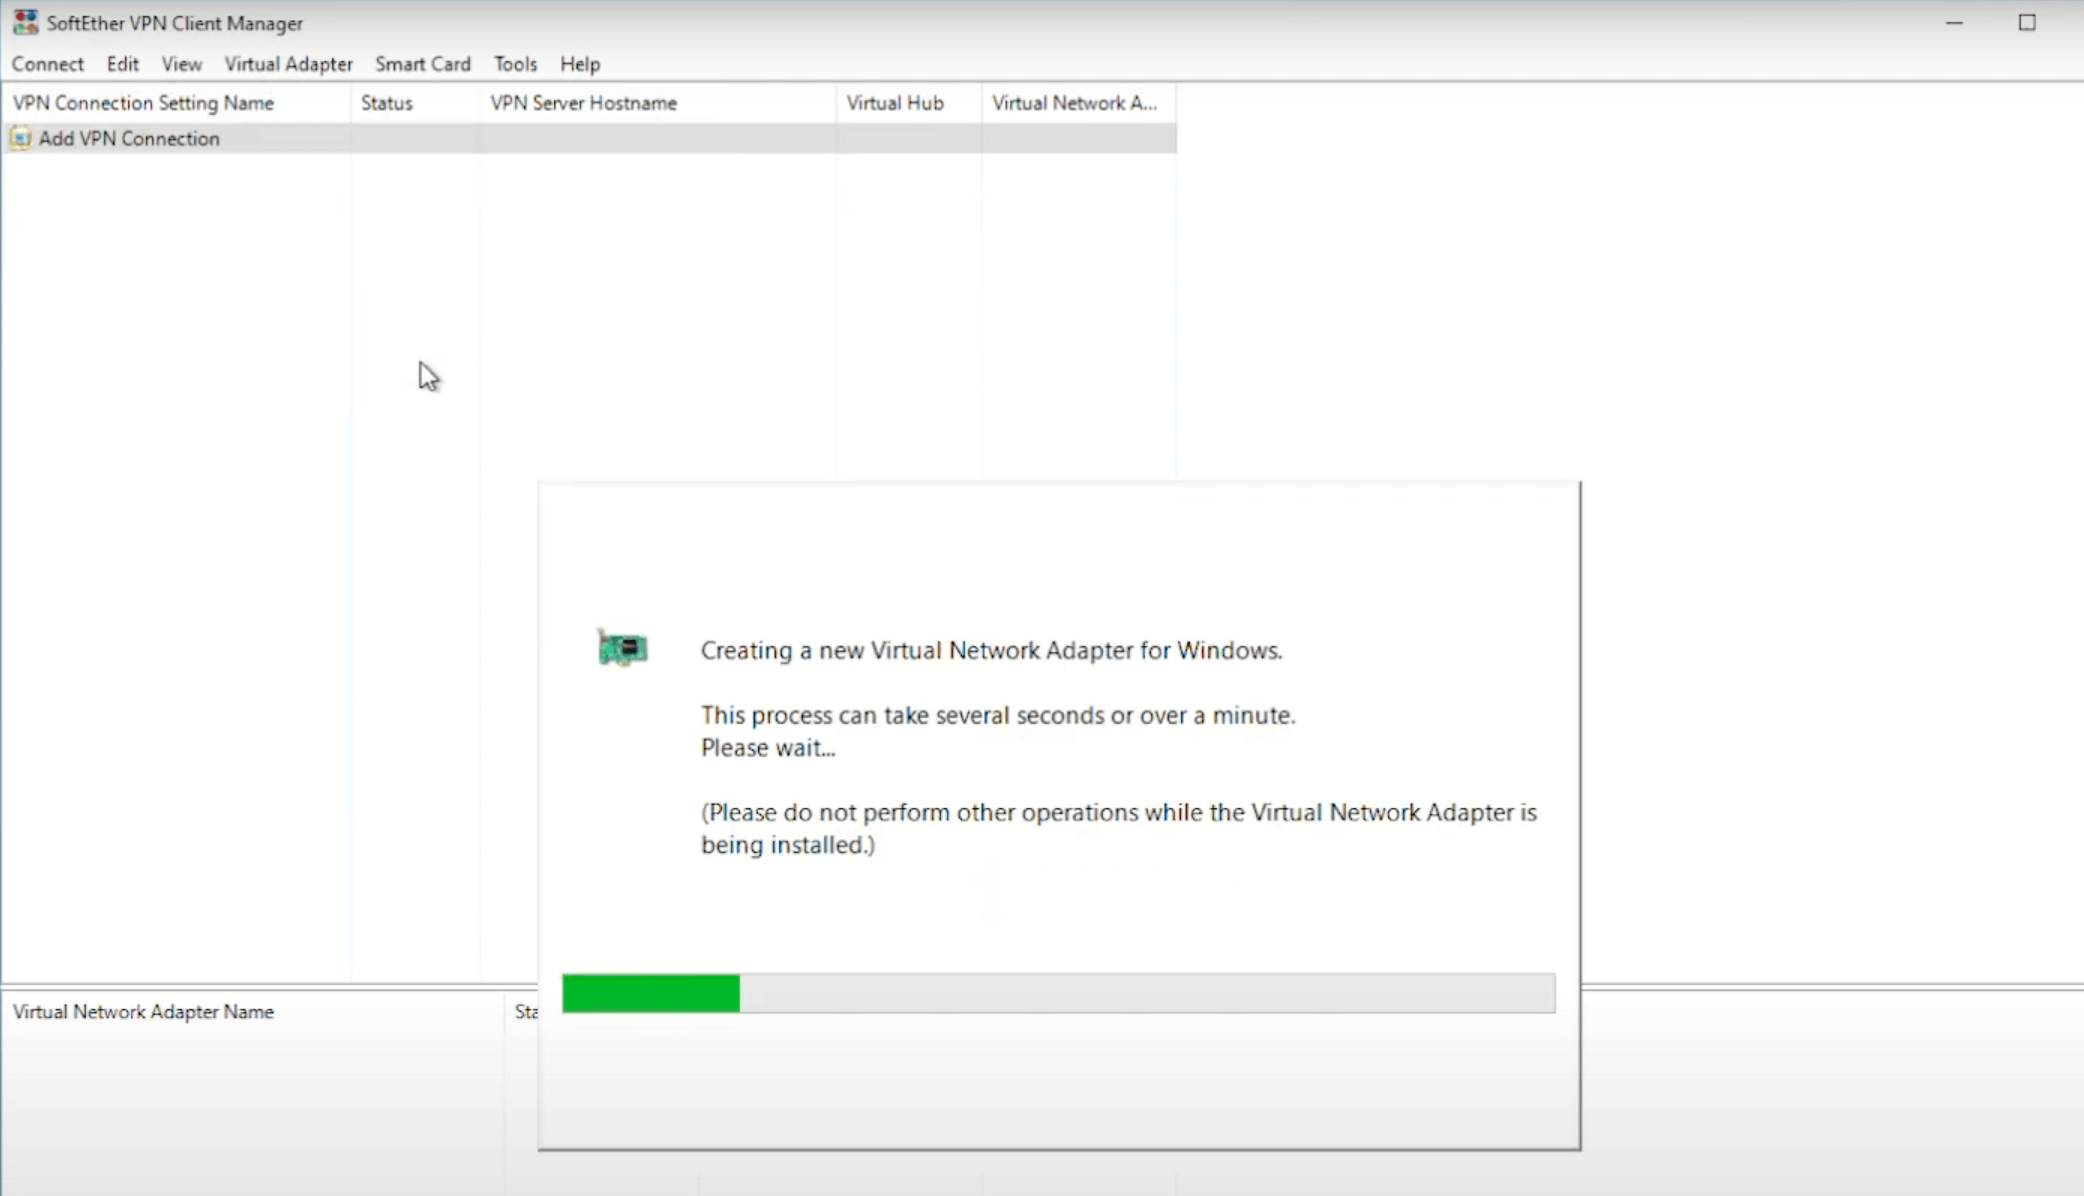Open the Tools menu
The image size is (2084, 1196).
coord(515,63)
